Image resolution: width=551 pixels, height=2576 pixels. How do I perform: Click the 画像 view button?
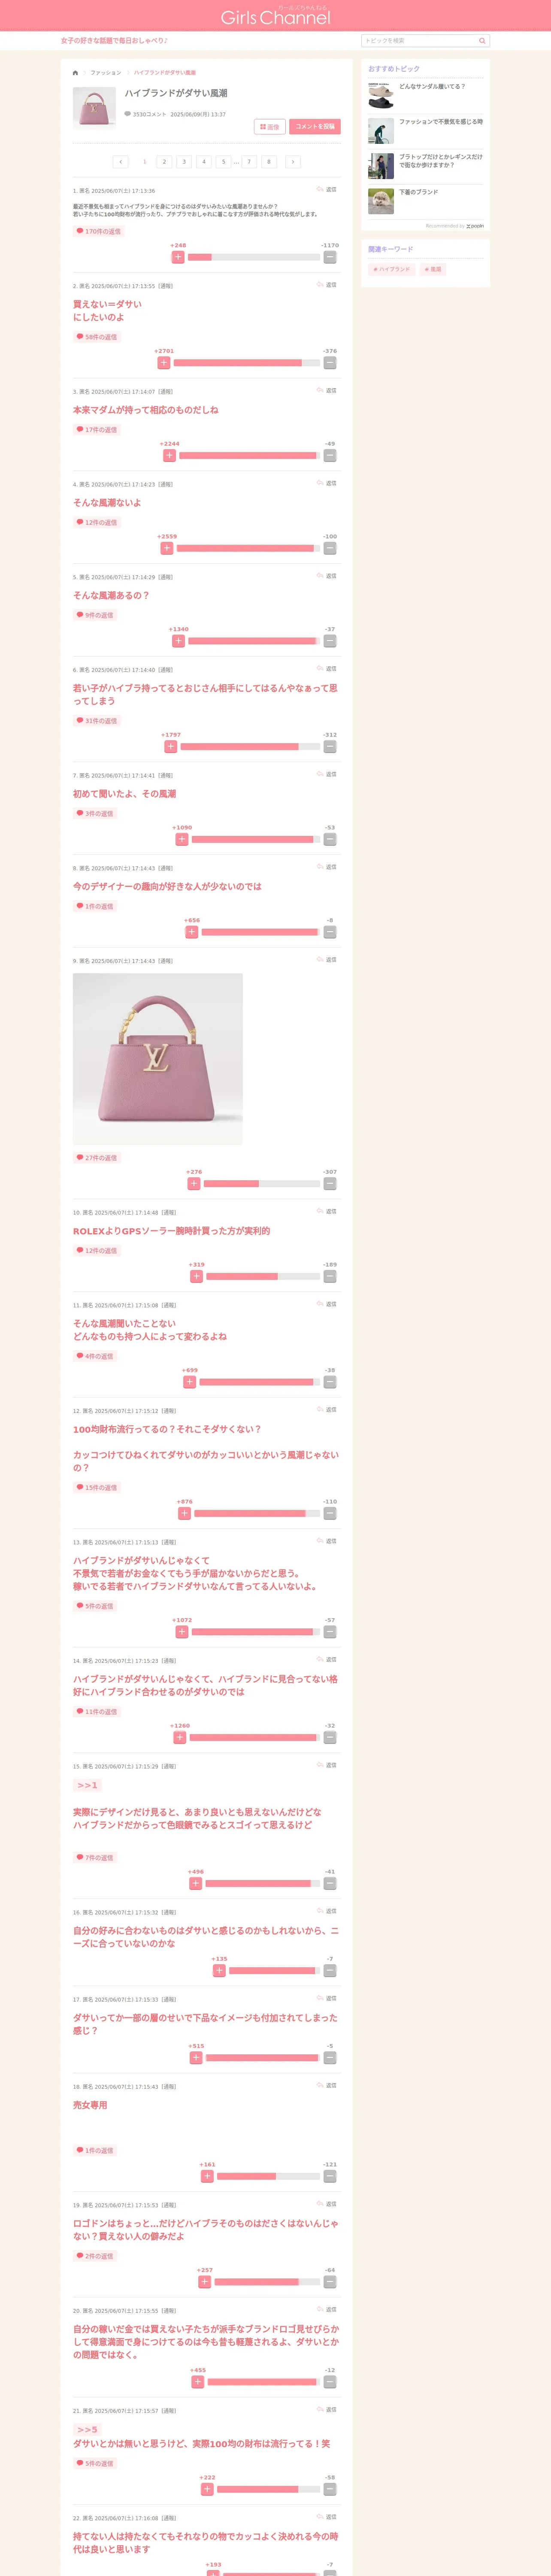point(270,127)
